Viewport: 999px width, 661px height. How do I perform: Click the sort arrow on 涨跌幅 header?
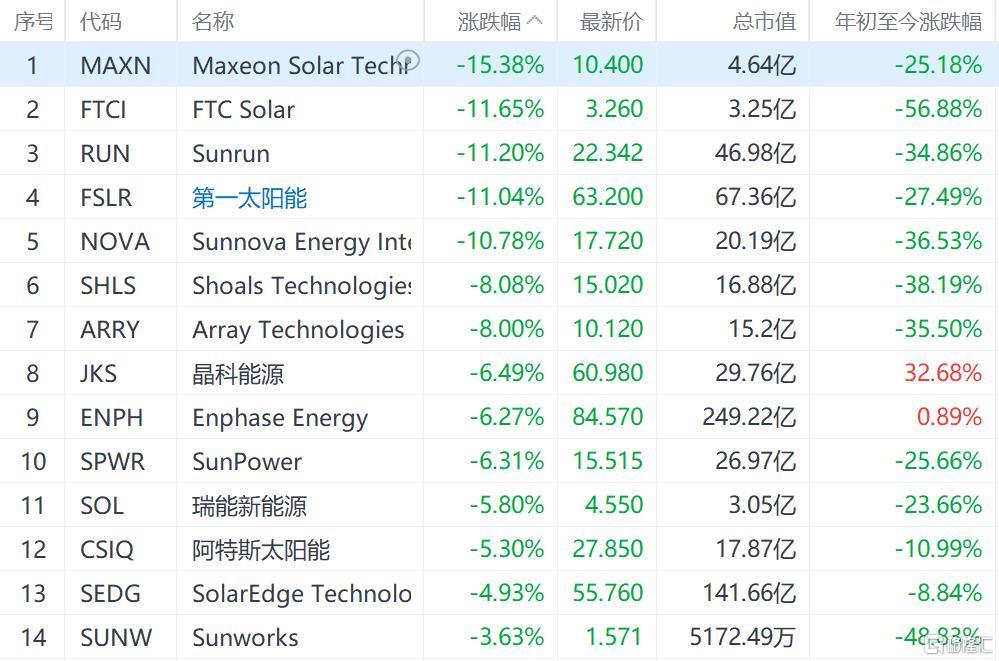535,20
